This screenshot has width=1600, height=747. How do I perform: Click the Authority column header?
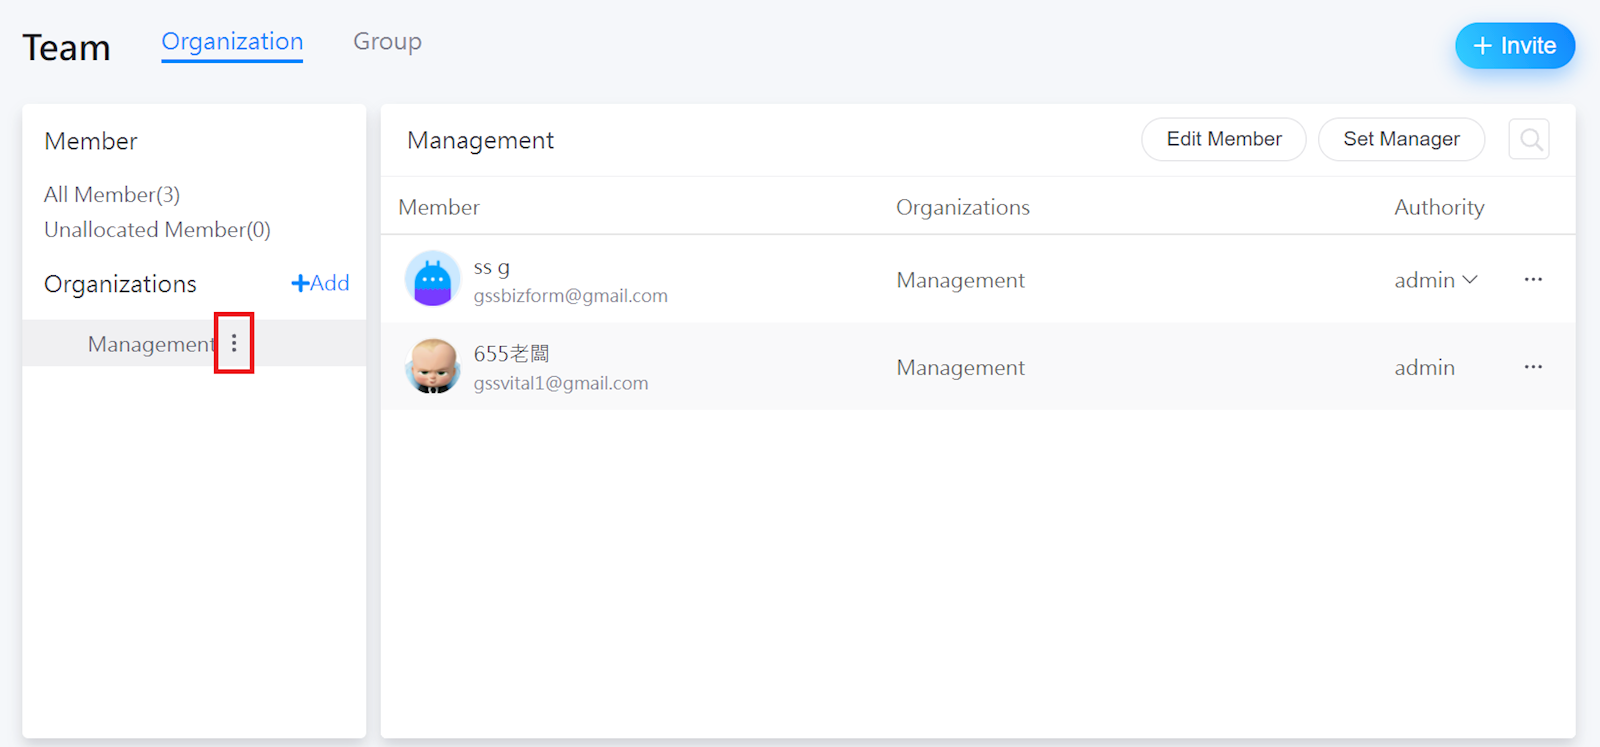pos(1438,208)
